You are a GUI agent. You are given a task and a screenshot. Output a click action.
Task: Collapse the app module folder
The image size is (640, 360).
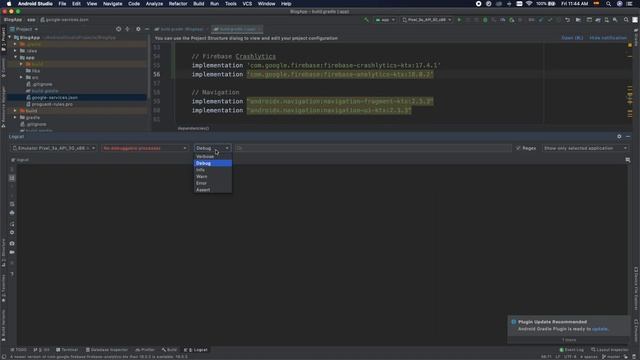point(16,58)
